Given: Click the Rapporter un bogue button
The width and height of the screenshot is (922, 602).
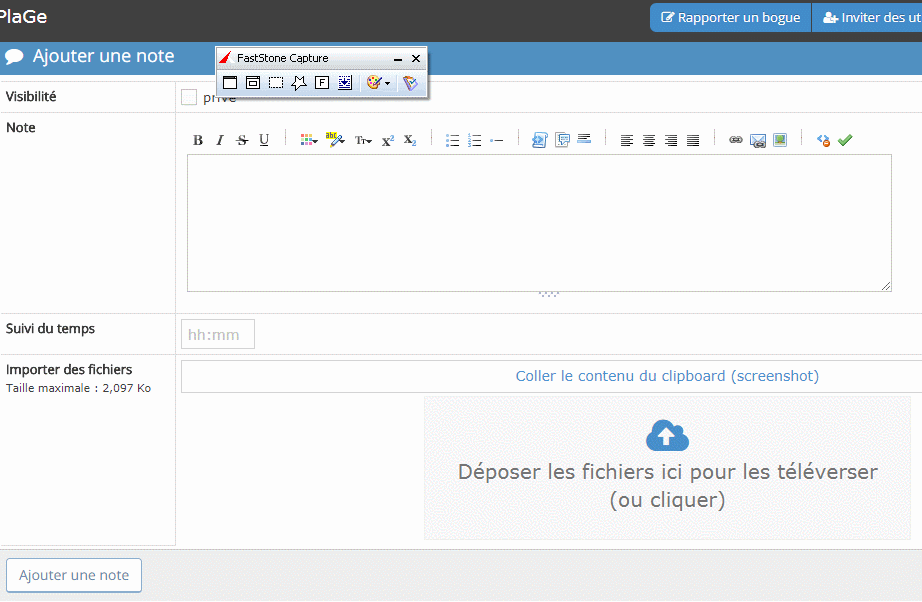Looking at the screenshot, I should click(730, 17).
